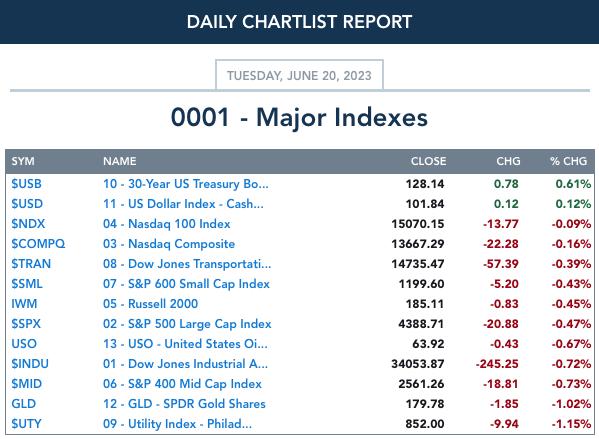Sort table by SYM column header
Image resolution: width=599 pixels, height=439 pixels.
tap(23, 161)
